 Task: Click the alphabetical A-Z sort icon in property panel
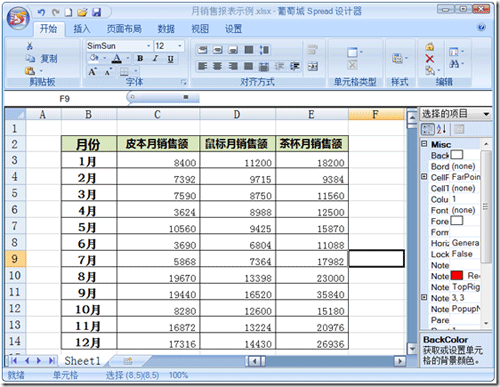click(x=441, y=129)
